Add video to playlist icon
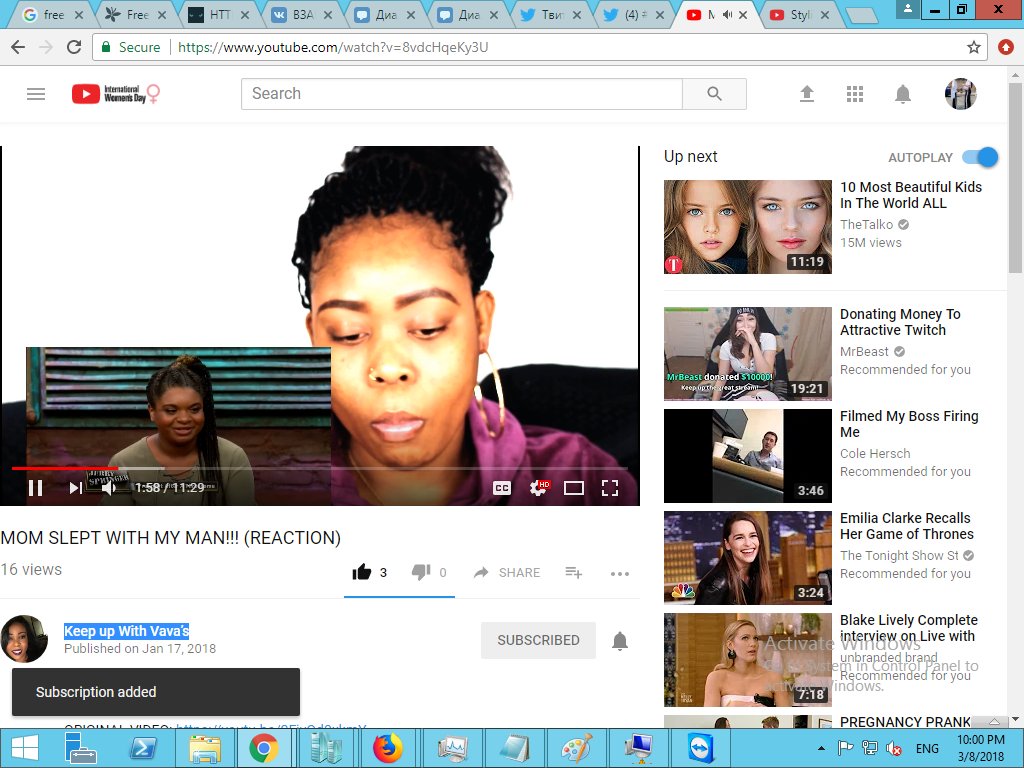 click(573, 573)
